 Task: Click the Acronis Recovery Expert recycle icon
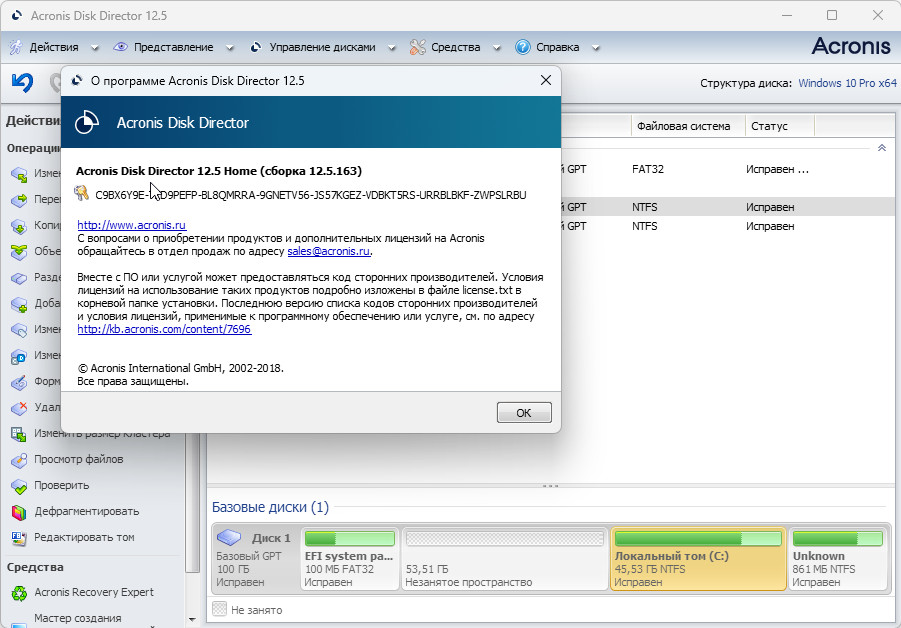(x=18, y=592)
